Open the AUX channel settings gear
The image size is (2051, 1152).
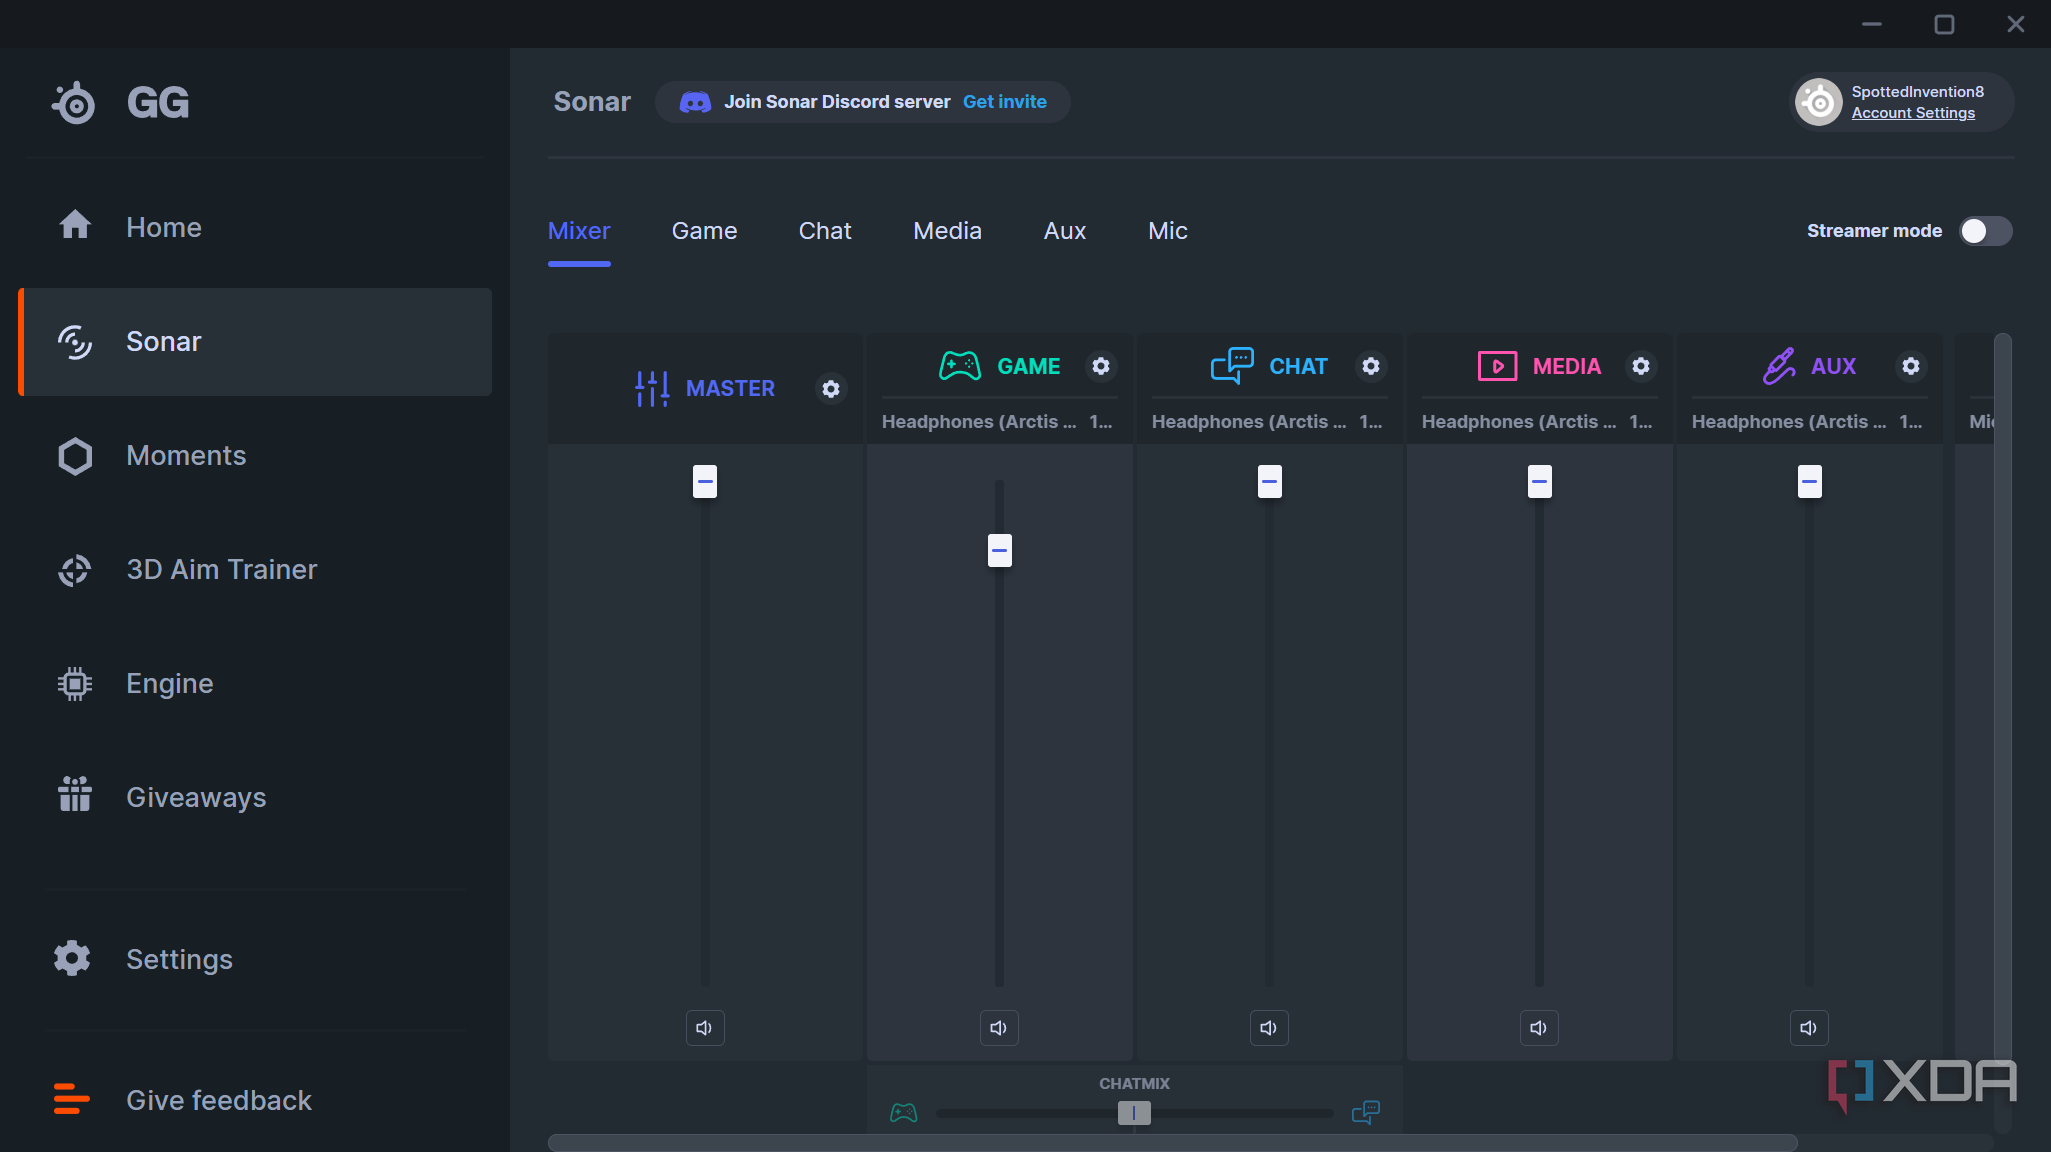pyautogui.click(x=1911, y=366)
